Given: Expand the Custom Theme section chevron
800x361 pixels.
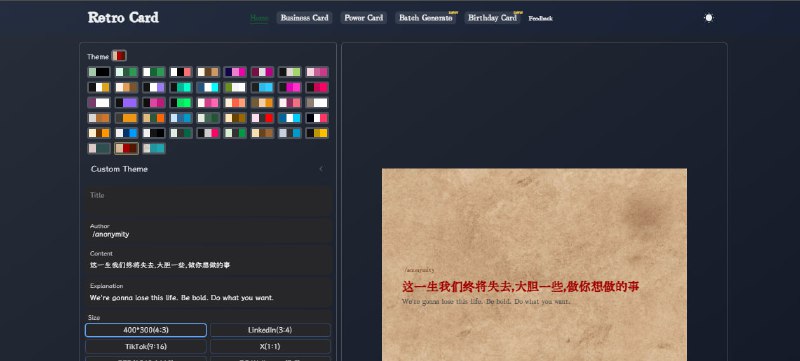Looking at the screenshot, I should [x=320, y=169].
